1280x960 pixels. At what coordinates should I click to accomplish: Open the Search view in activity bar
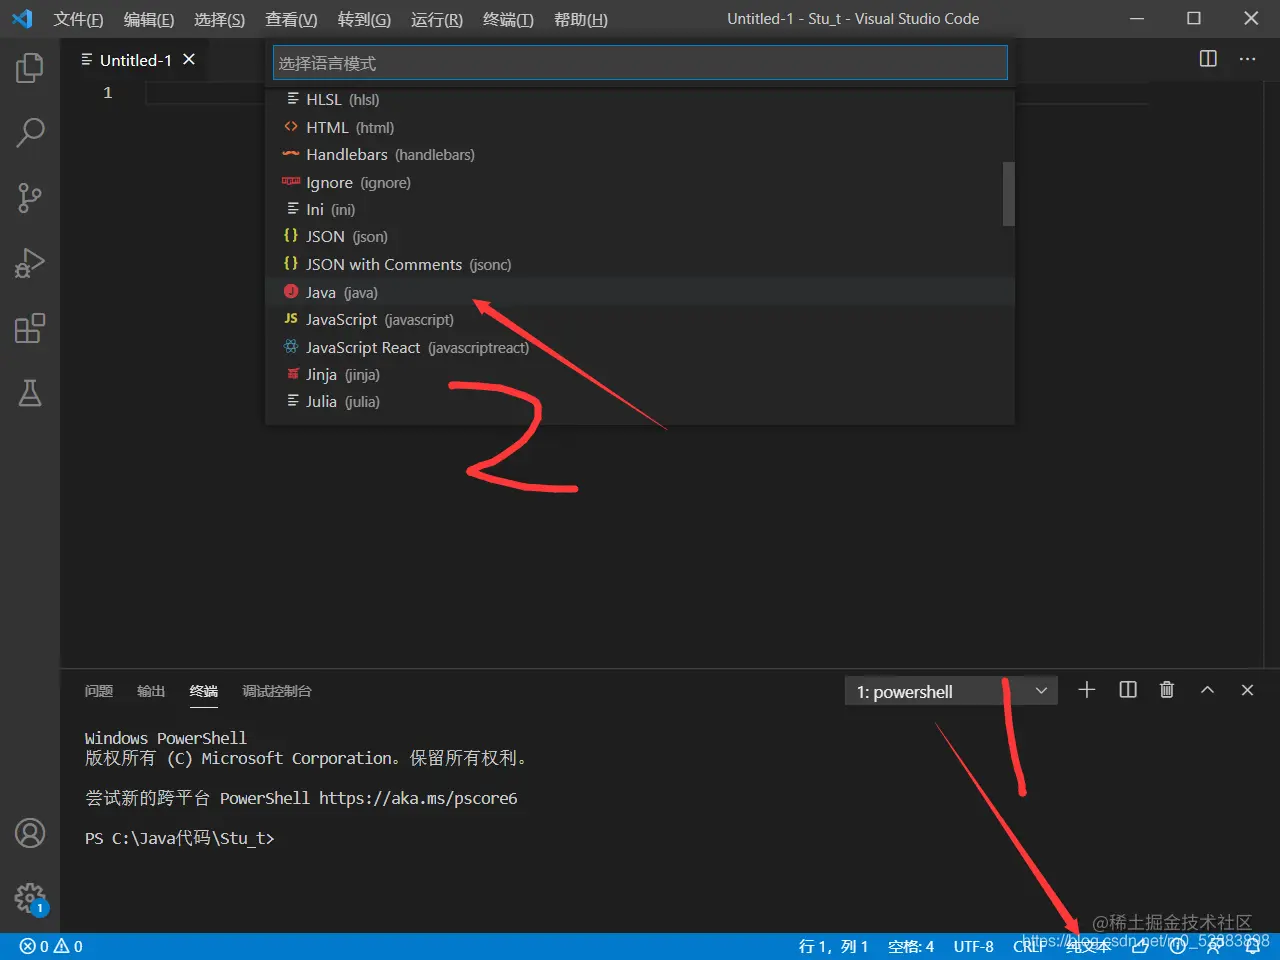pyautogui.click(x=30, y=133)
